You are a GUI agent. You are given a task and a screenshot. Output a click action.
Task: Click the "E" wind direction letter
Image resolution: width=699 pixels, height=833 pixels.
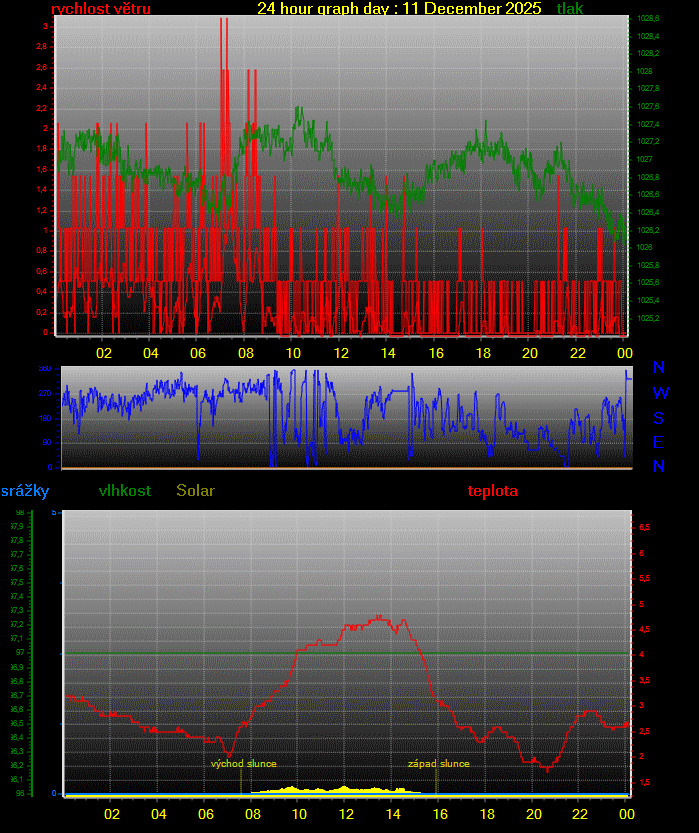pos(659,442)
